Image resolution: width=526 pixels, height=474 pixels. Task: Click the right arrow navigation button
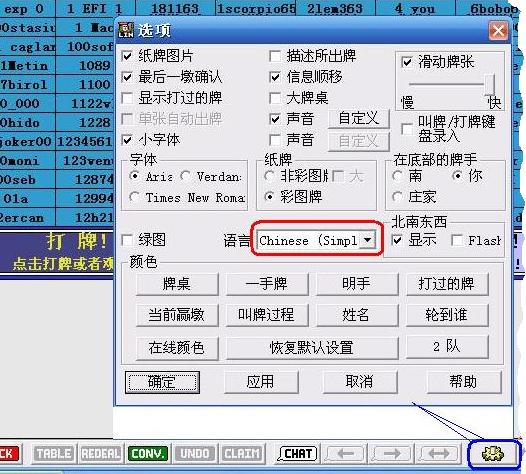click(x=391, y=454)
